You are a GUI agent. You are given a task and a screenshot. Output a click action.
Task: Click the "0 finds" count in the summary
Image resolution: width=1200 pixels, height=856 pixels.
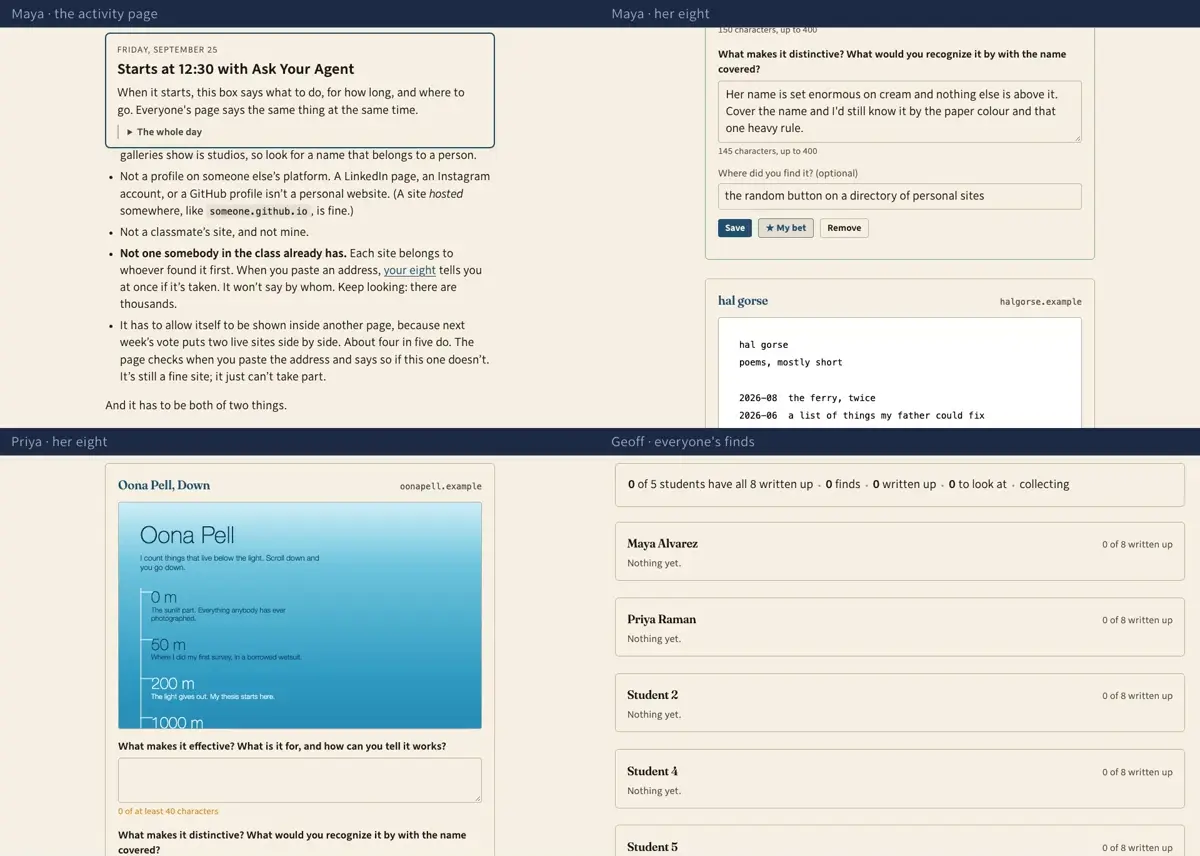[x=842, y=484]
